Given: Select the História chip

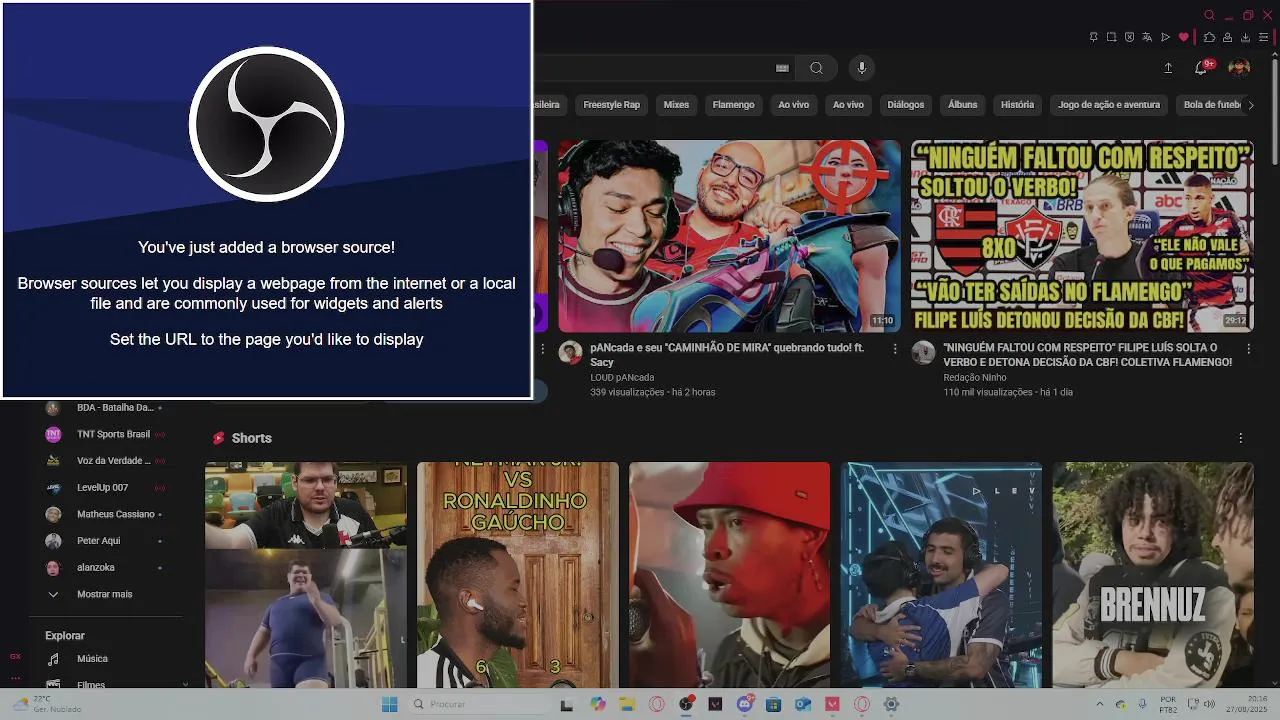Looking at the screenshot, I should [1017, 104].
